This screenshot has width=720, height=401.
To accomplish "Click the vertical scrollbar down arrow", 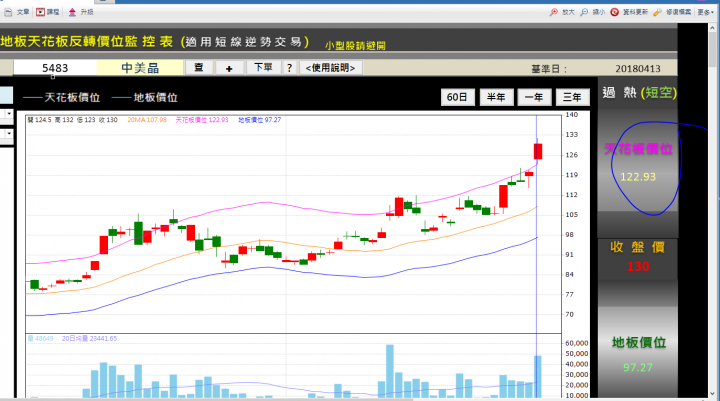I will (x=713, y=394).
